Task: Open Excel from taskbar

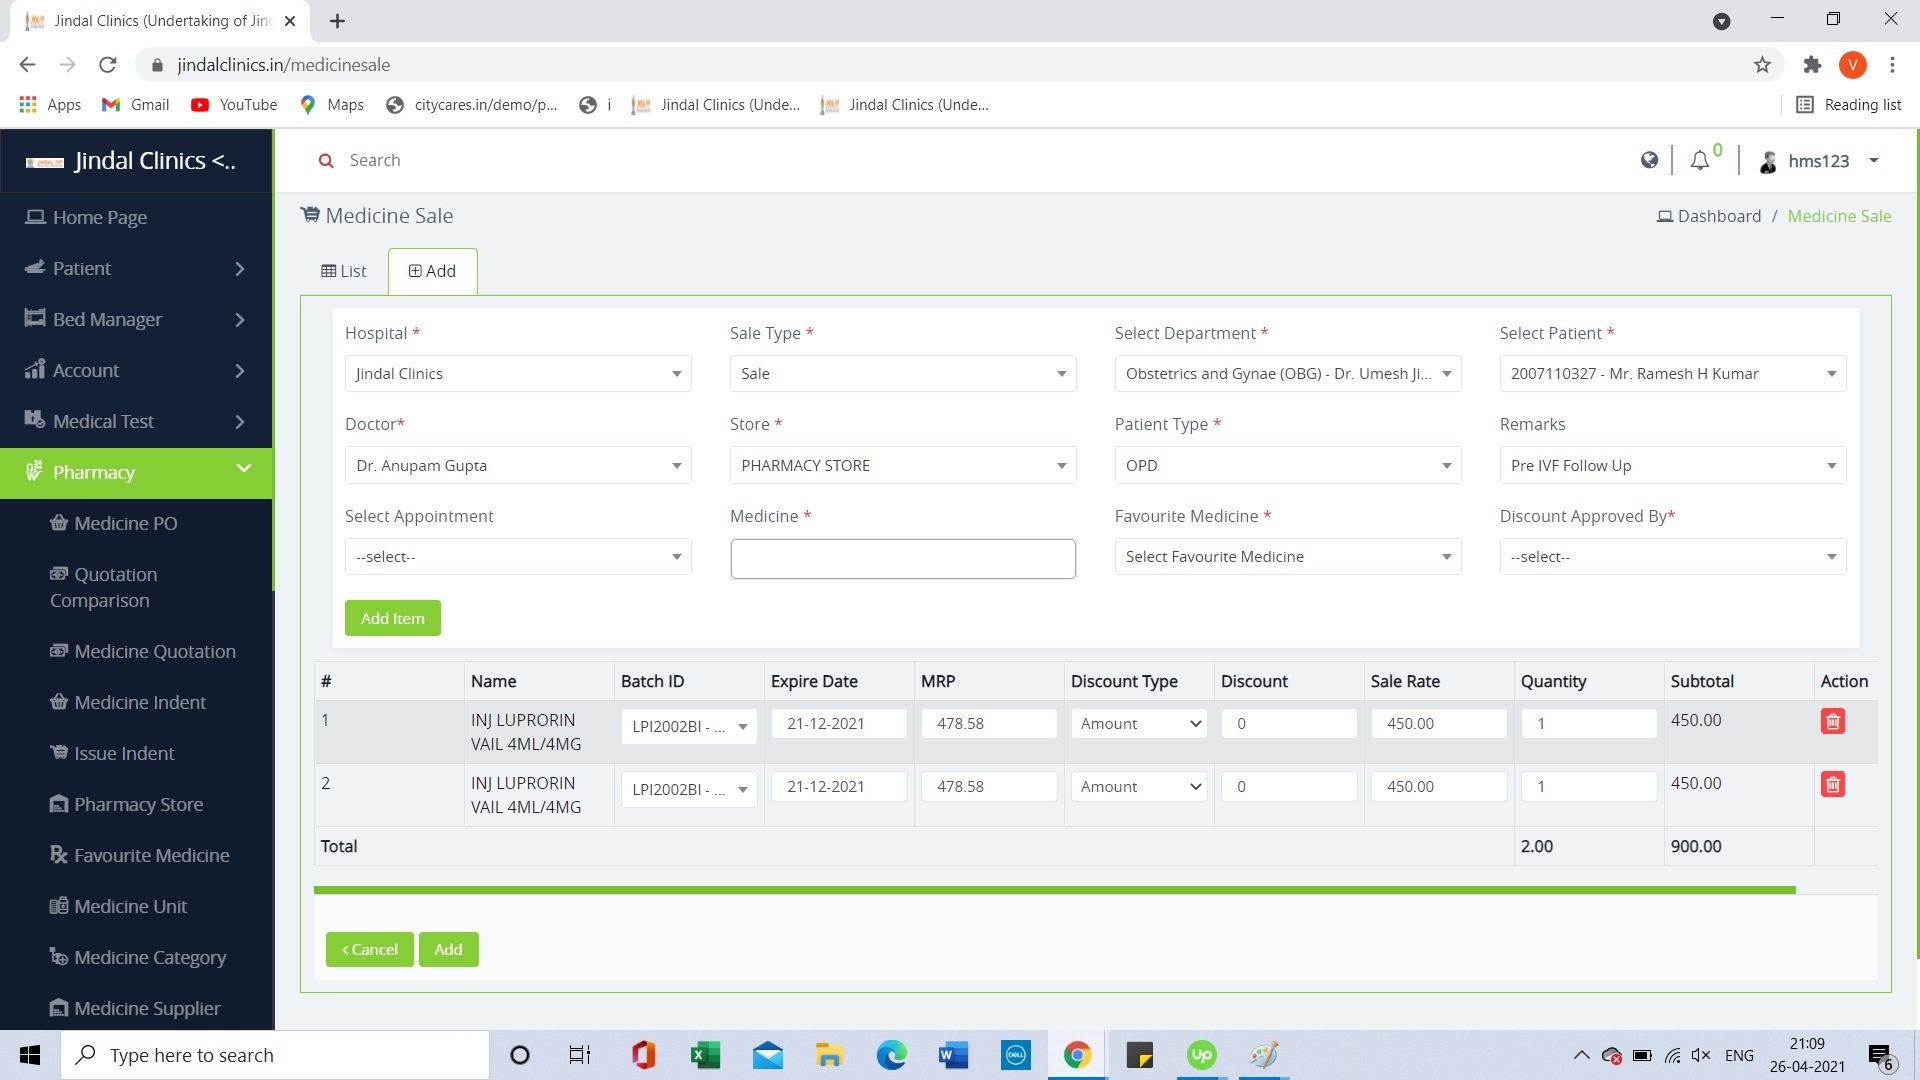Action: (x=705, y=1055)
